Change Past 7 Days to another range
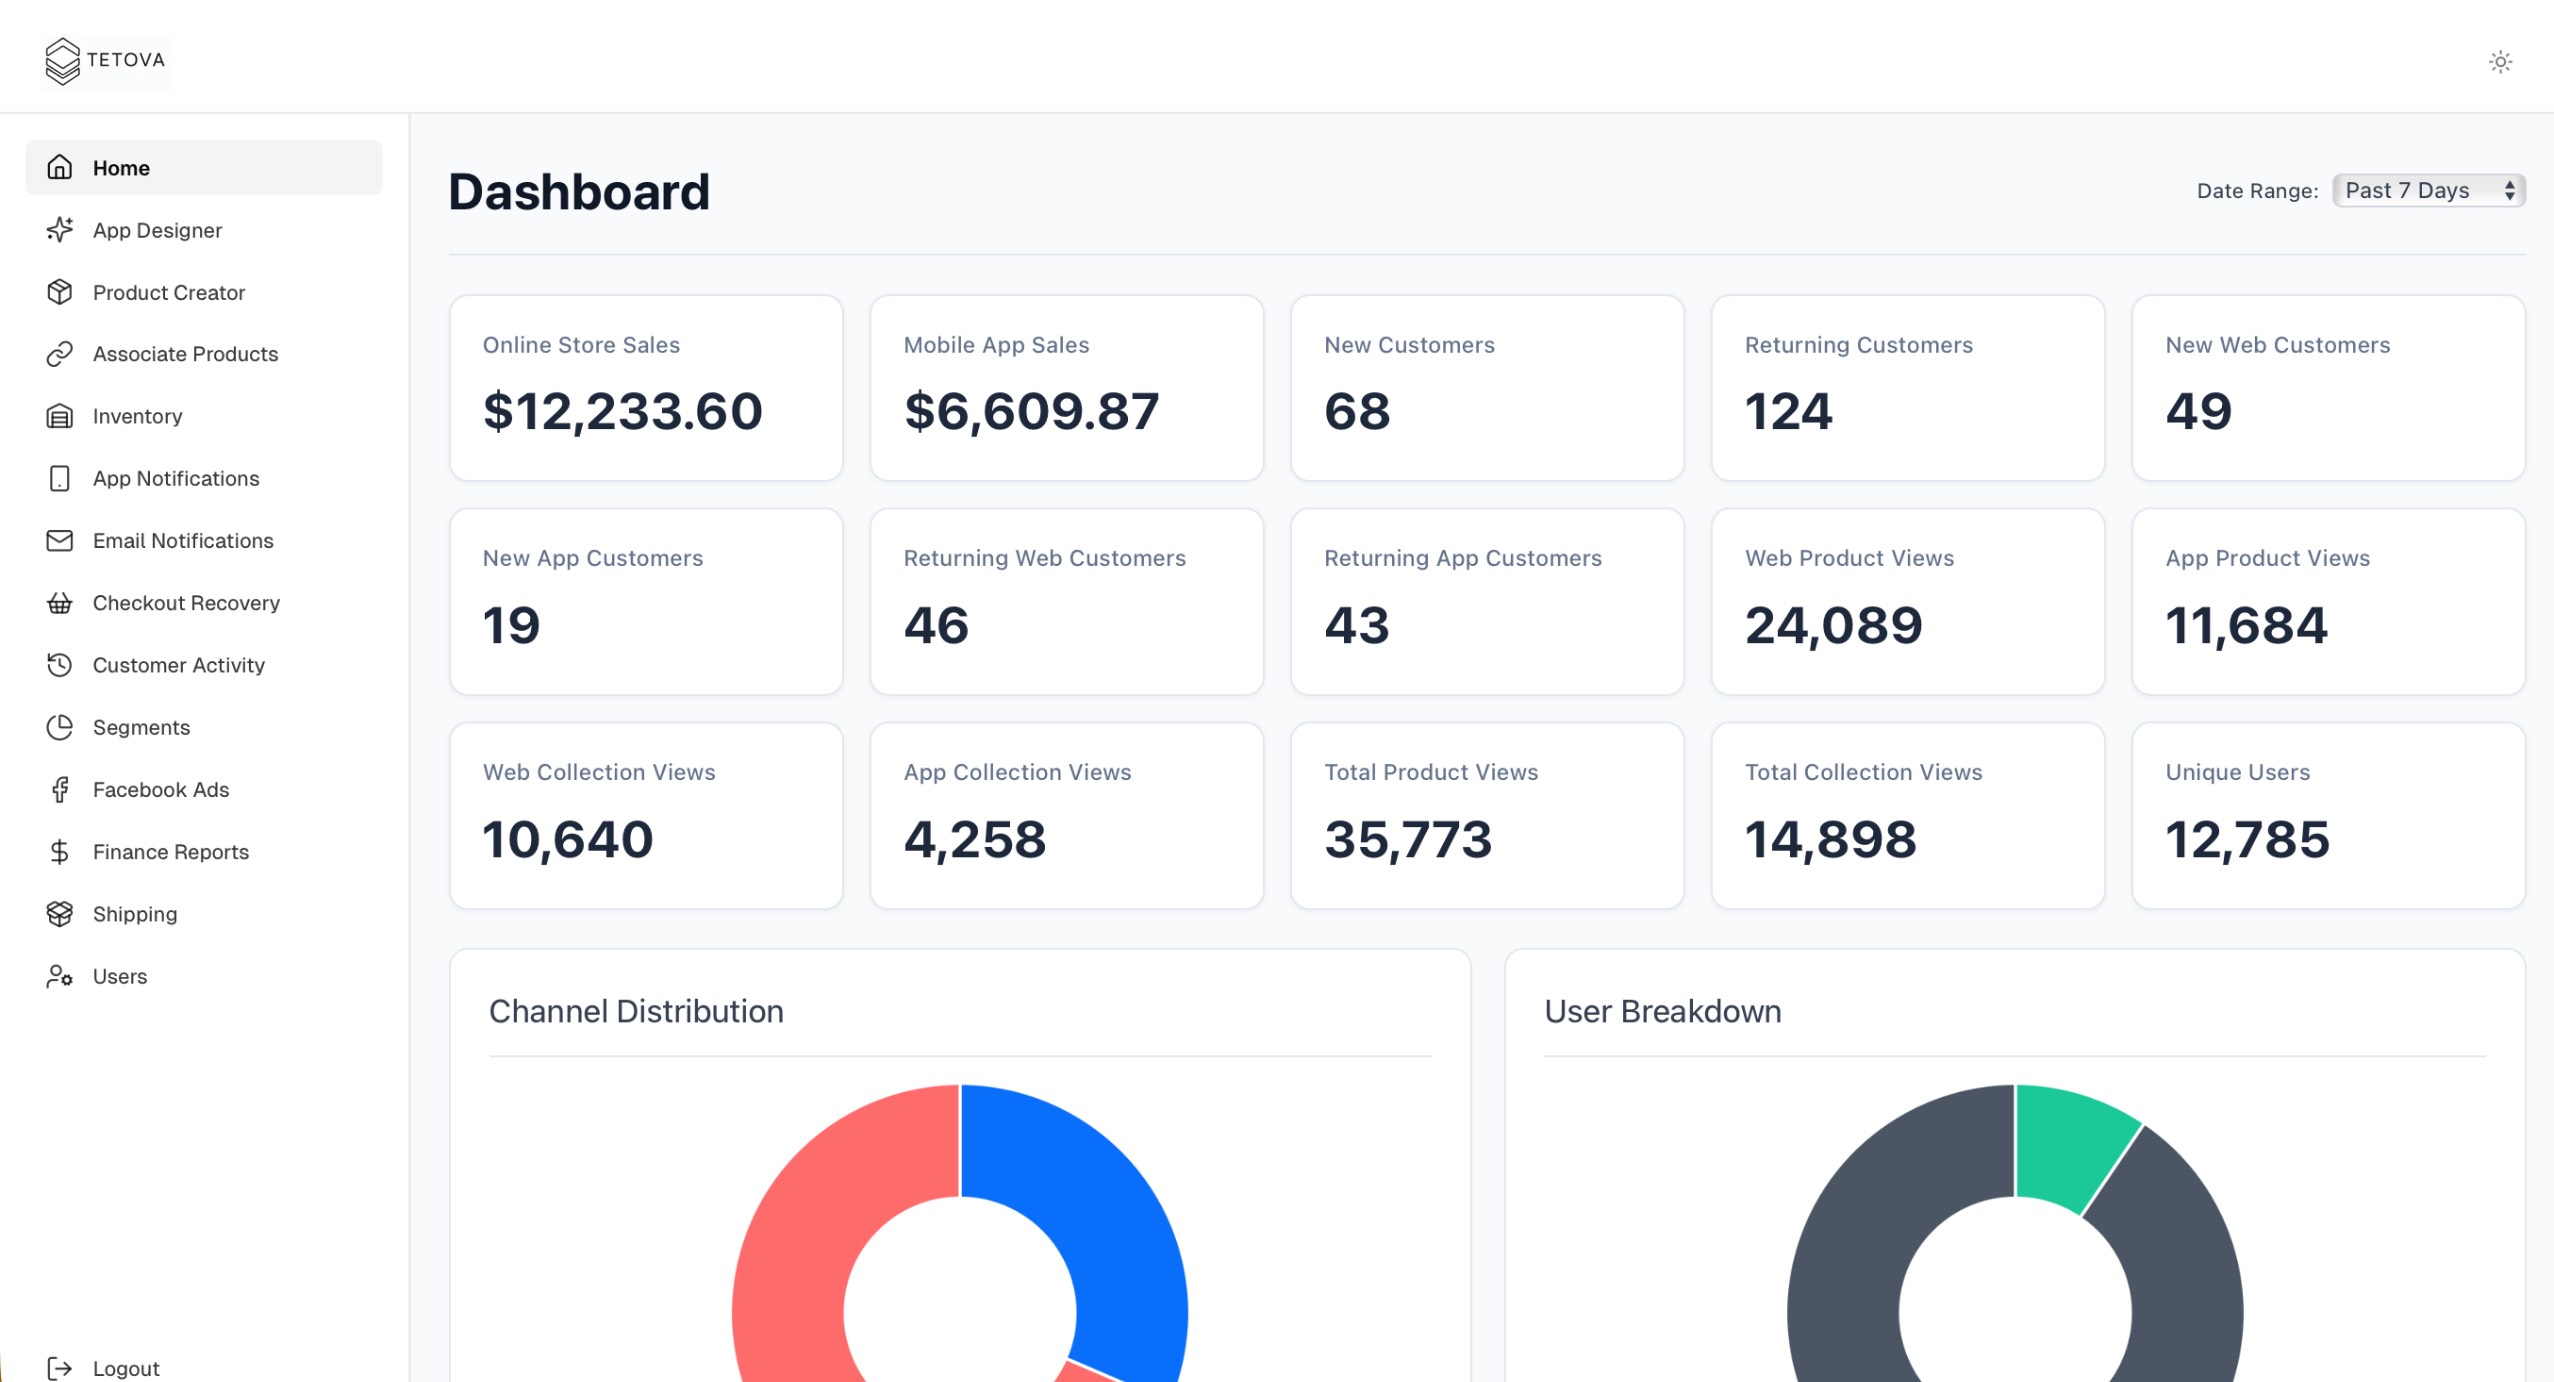Viewport: 2554px width, 1382px height. pos(2428,190)
